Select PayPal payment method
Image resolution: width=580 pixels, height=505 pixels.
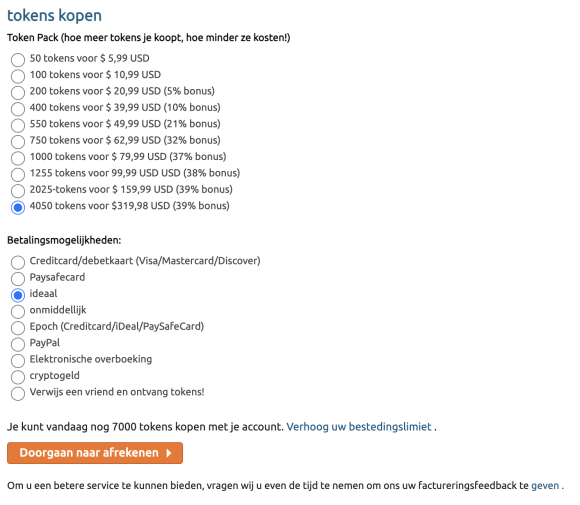pyautogui.click(x=18, y=344)
